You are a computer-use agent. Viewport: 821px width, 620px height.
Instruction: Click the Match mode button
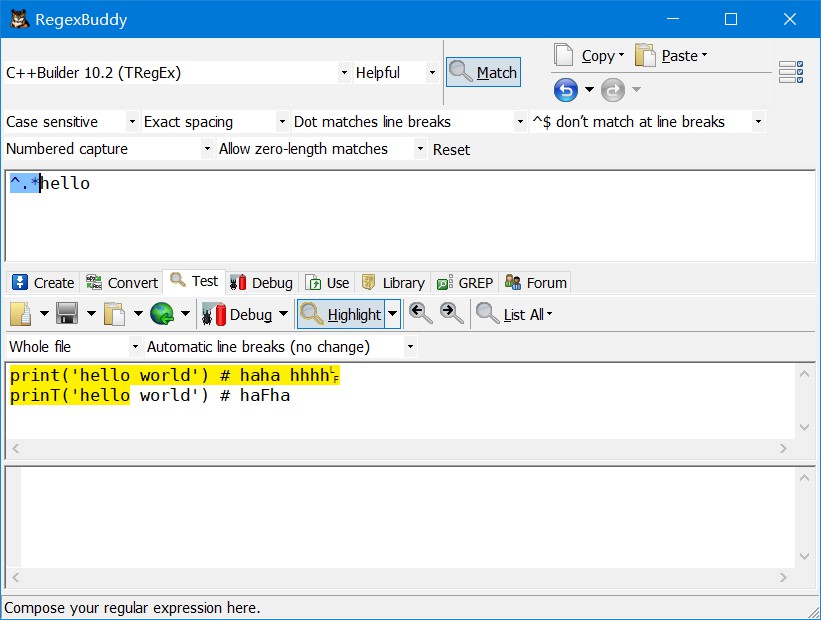[483, 72]
